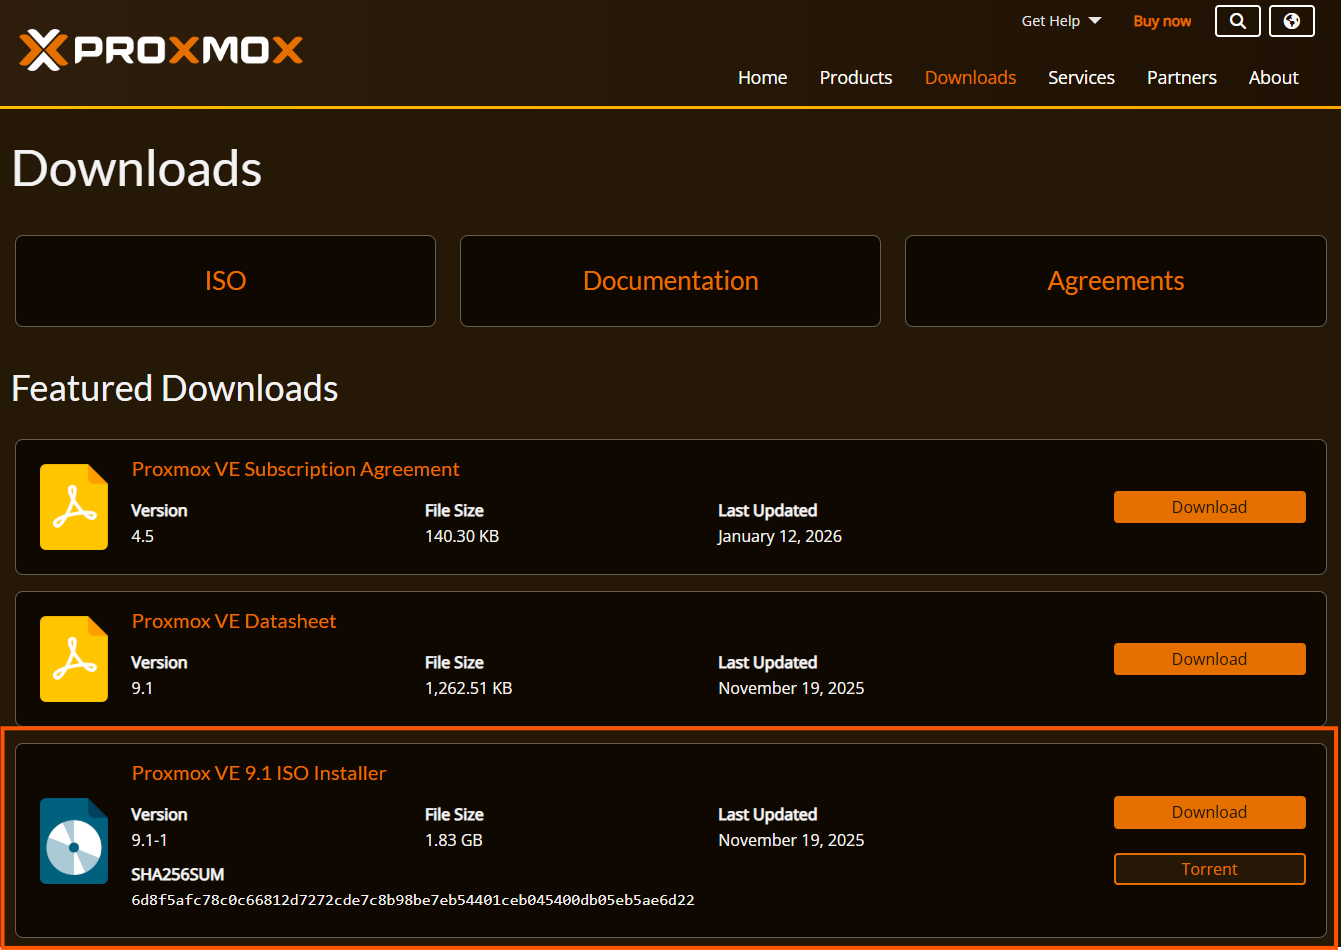Screen dimensions: 1341x950
Task: Select the Downloads menu item
Action: pos(970,78)
